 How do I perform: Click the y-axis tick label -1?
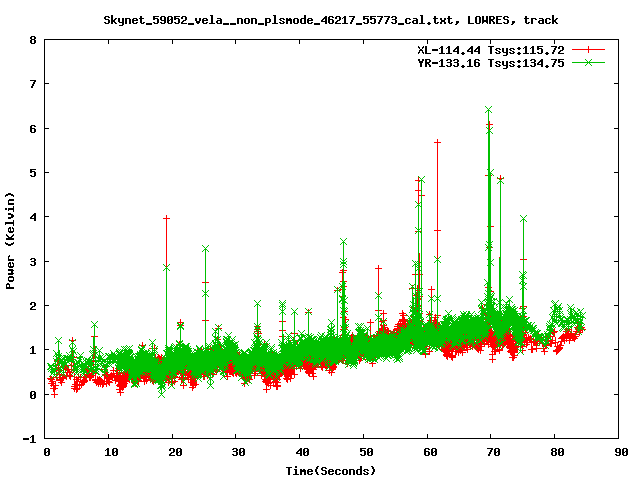coord(30,439)
